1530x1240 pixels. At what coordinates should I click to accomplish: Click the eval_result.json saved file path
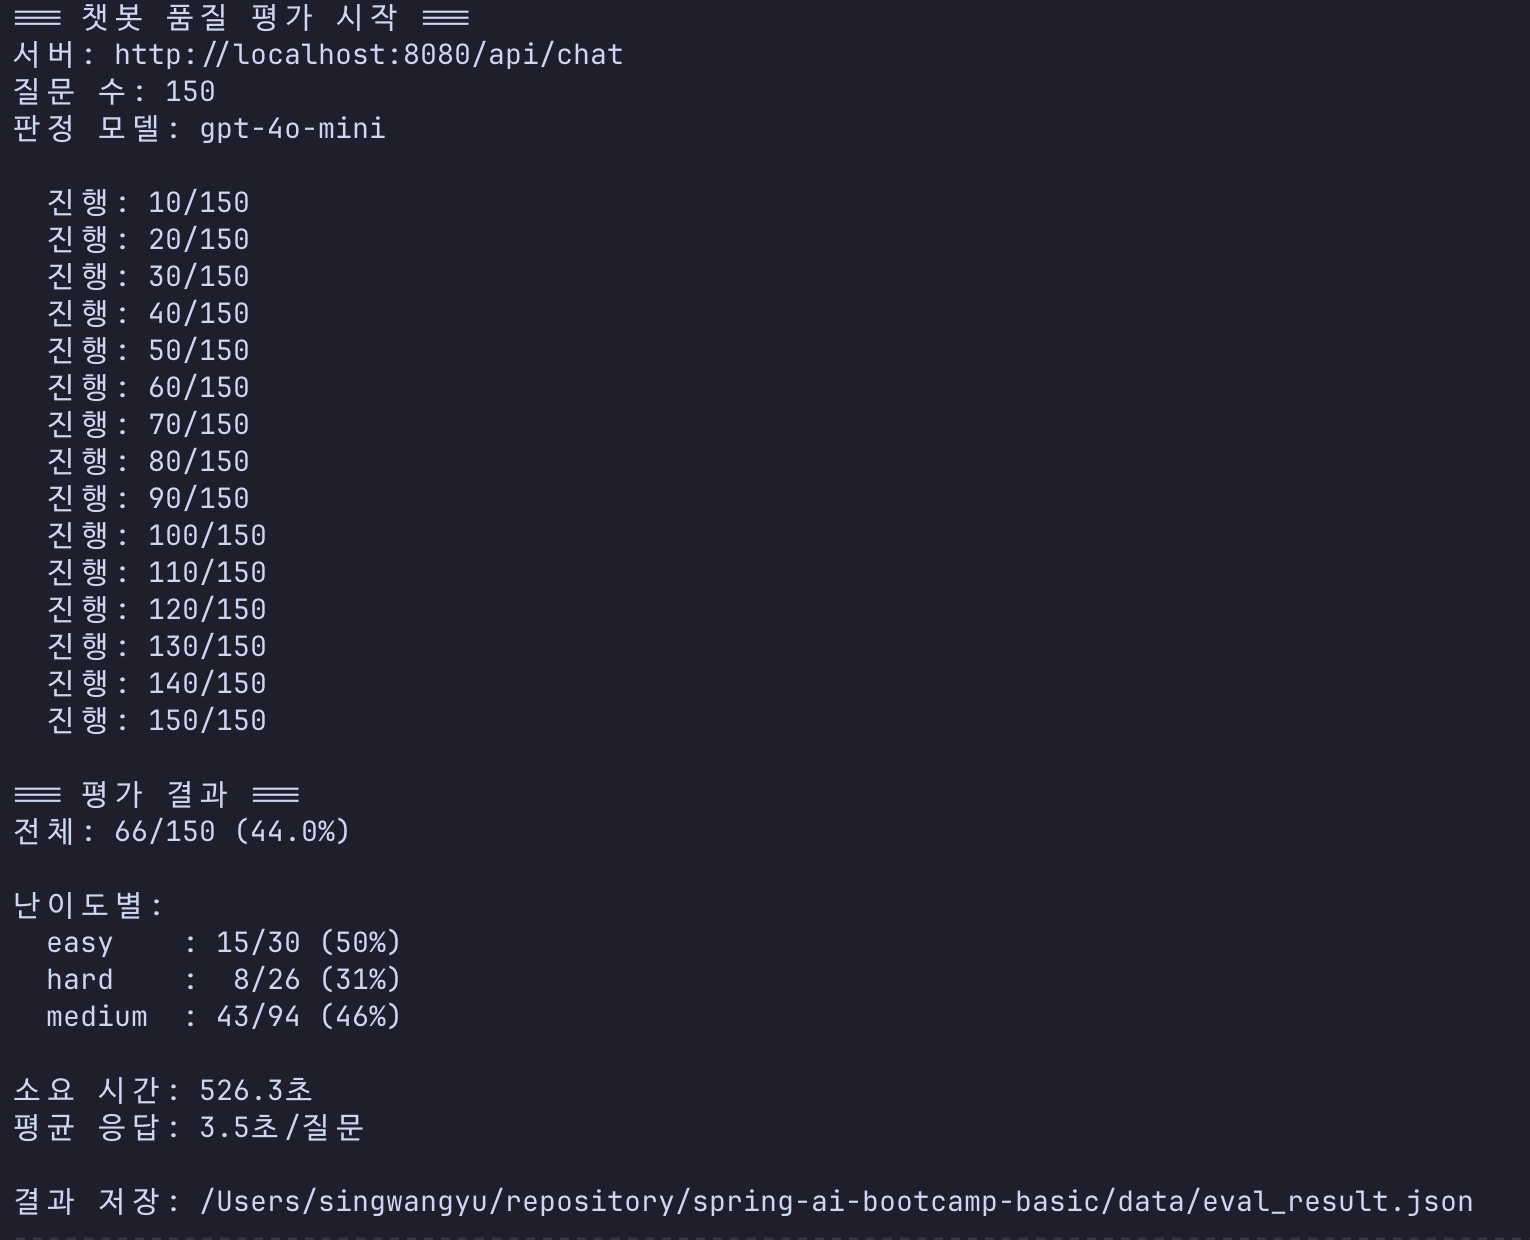(836, 1201)
